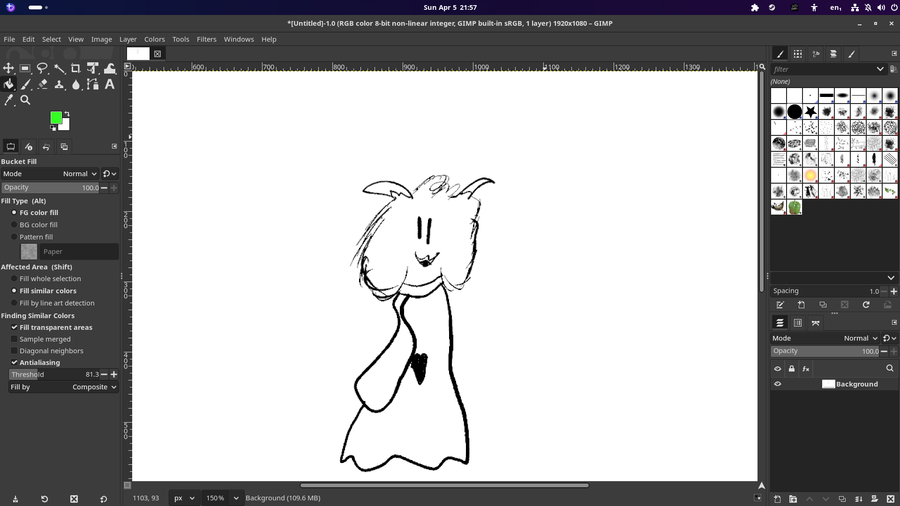Open Bucket Fill Mode dropdown
The image size is (900, 506).
(50, 174)
